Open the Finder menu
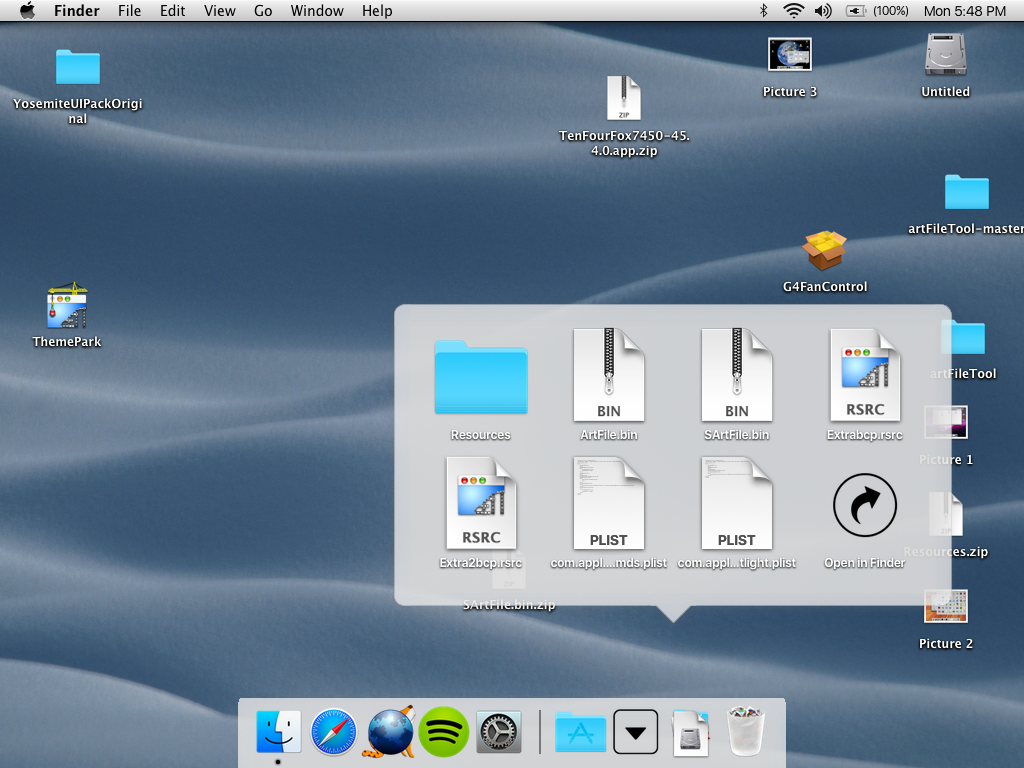 pyautogui.click(x=76, y=11)
